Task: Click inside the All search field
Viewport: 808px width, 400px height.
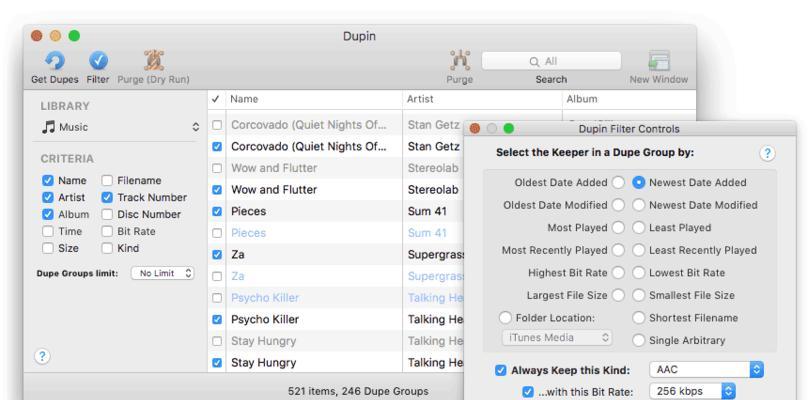Action: (x=551, y=61)
